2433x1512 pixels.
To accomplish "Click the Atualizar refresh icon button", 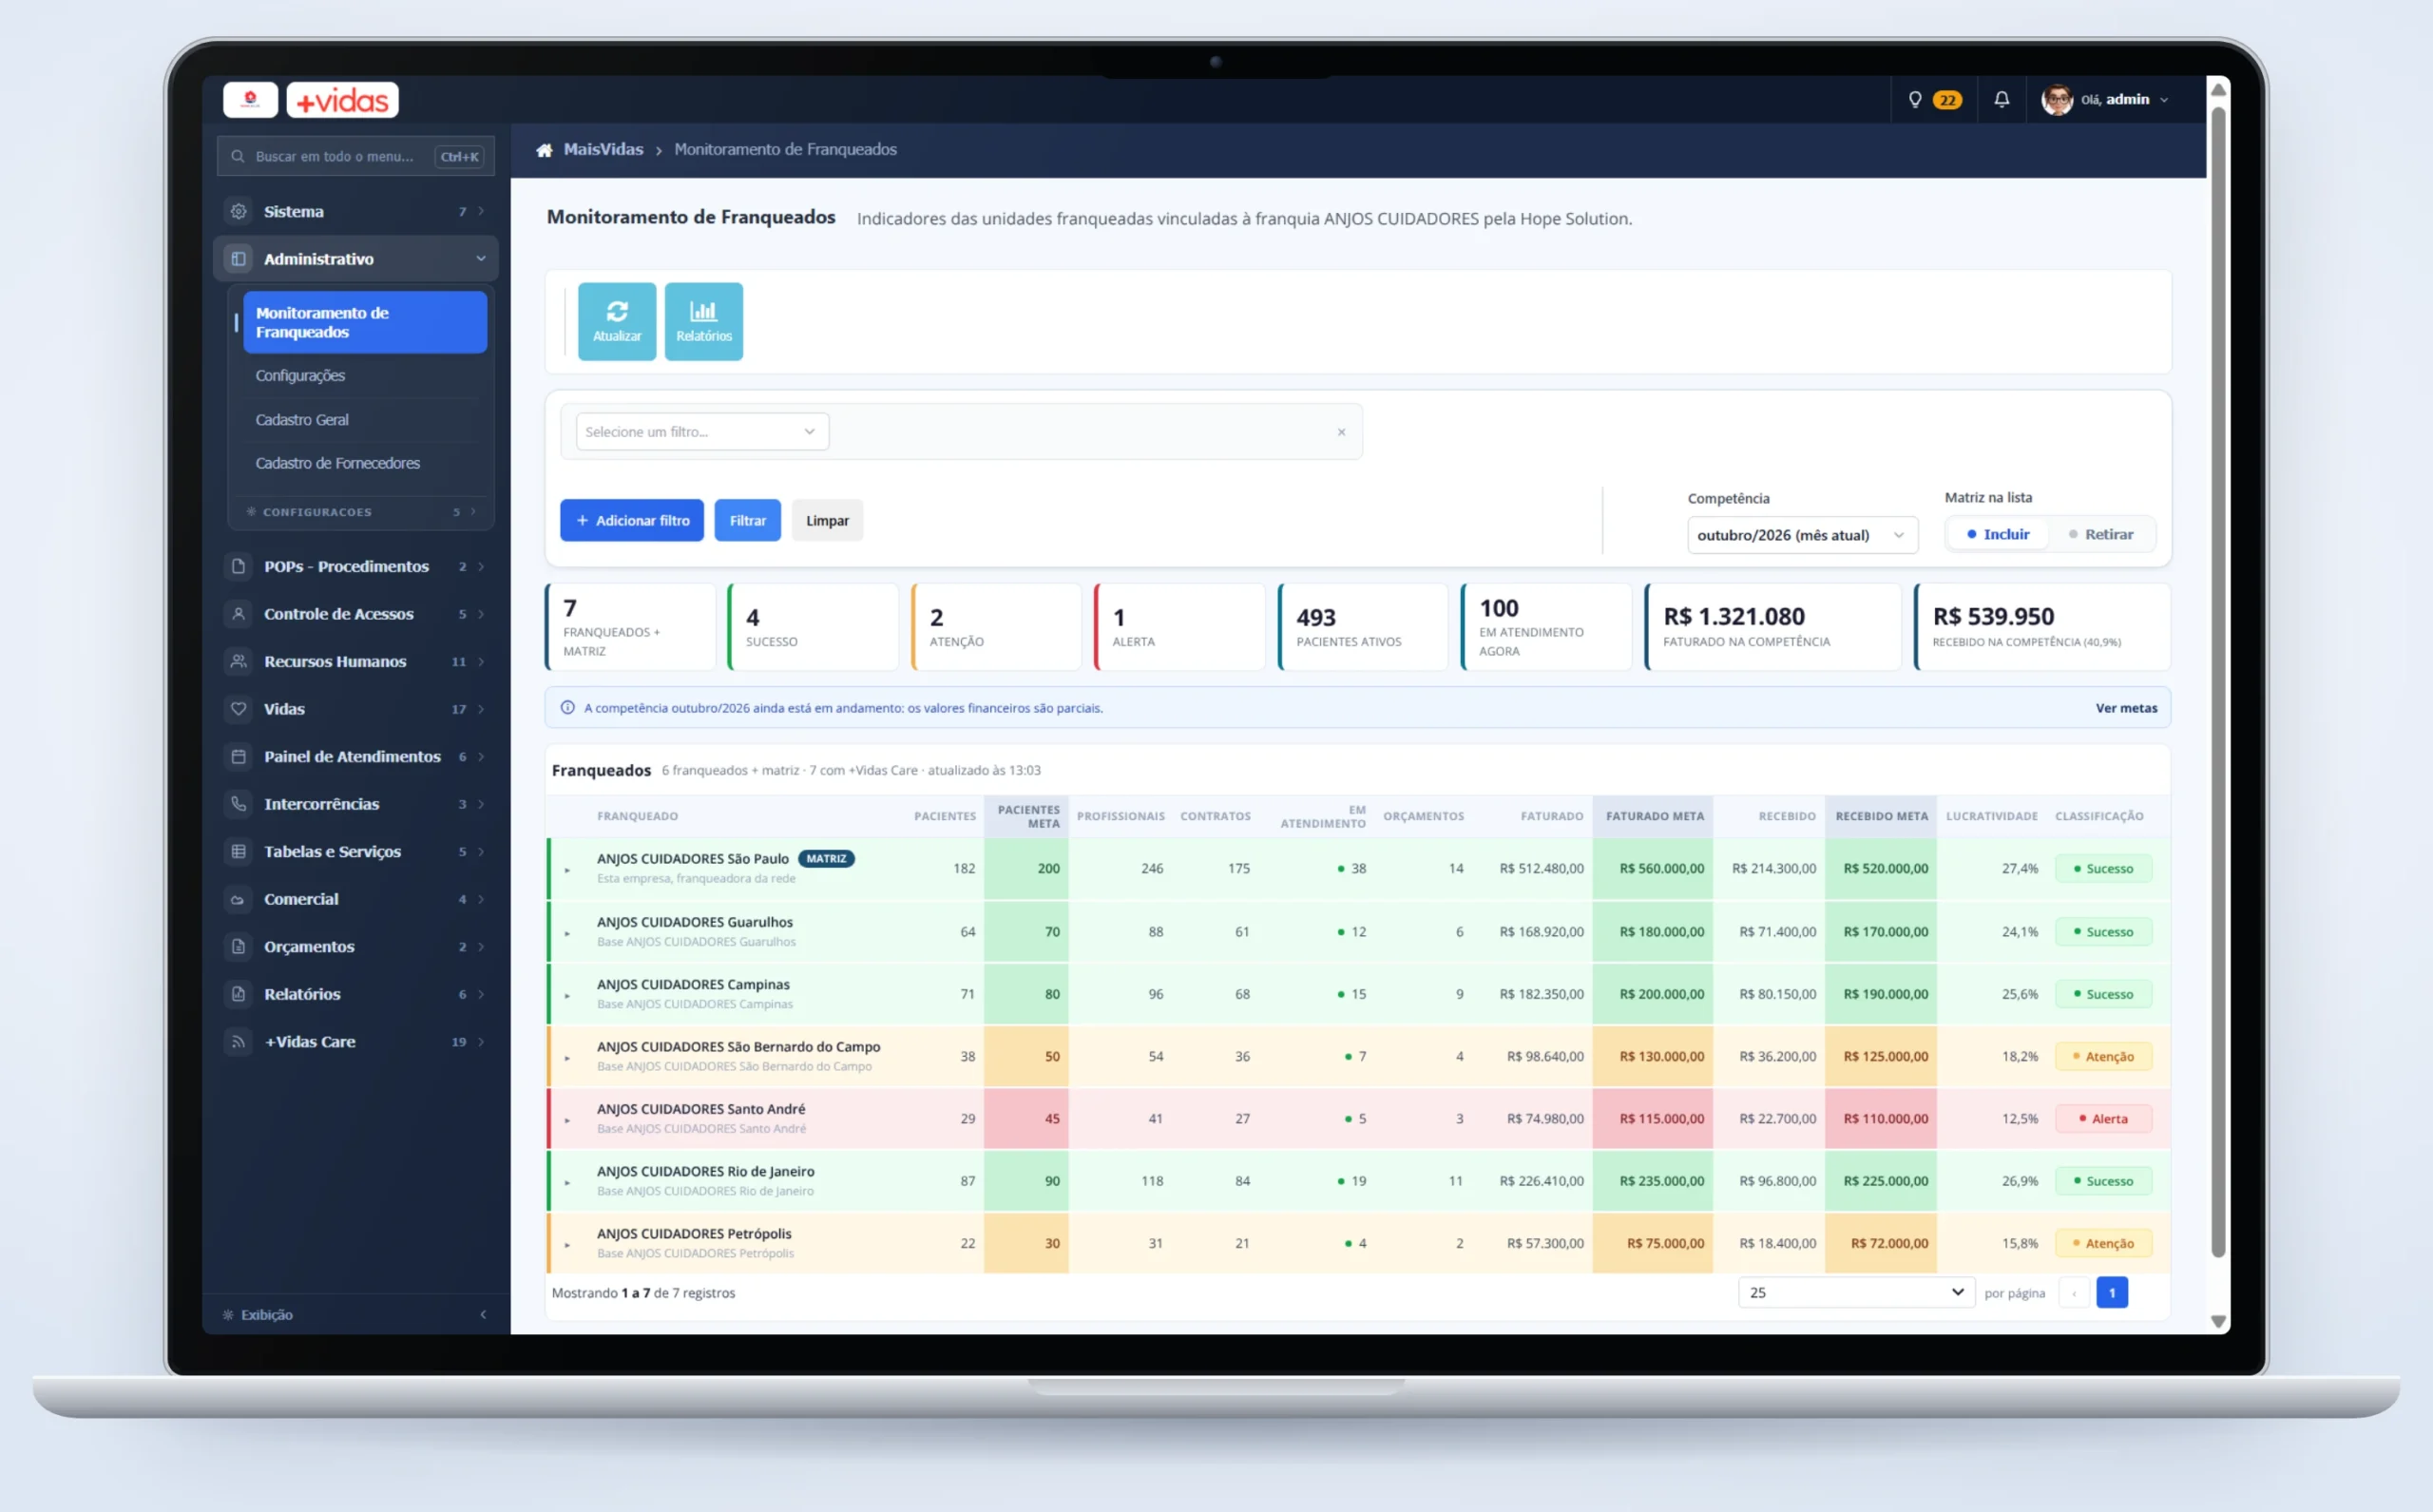I will point(617,321).
